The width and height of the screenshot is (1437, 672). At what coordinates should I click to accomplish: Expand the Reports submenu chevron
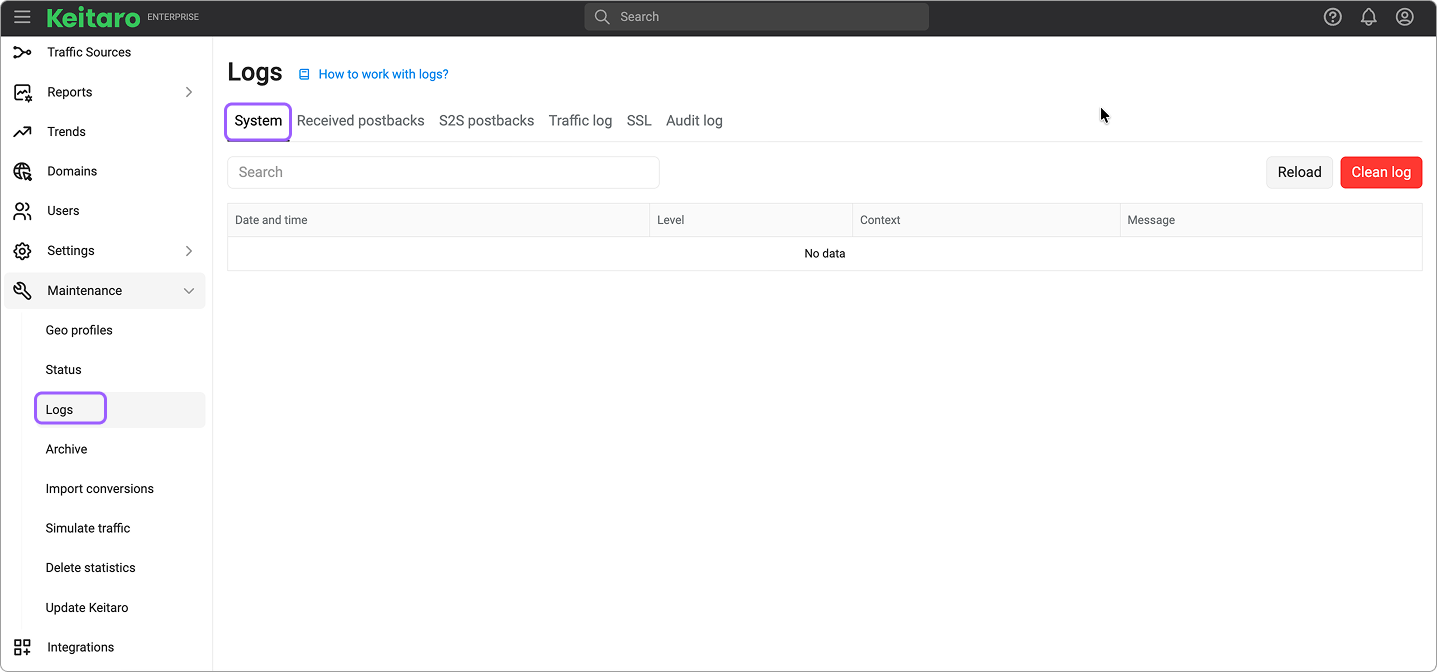[x=189, y=92]
